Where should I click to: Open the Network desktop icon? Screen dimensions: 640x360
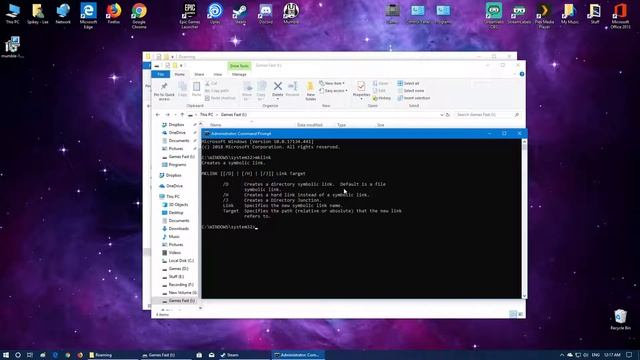tap(63, 13)
